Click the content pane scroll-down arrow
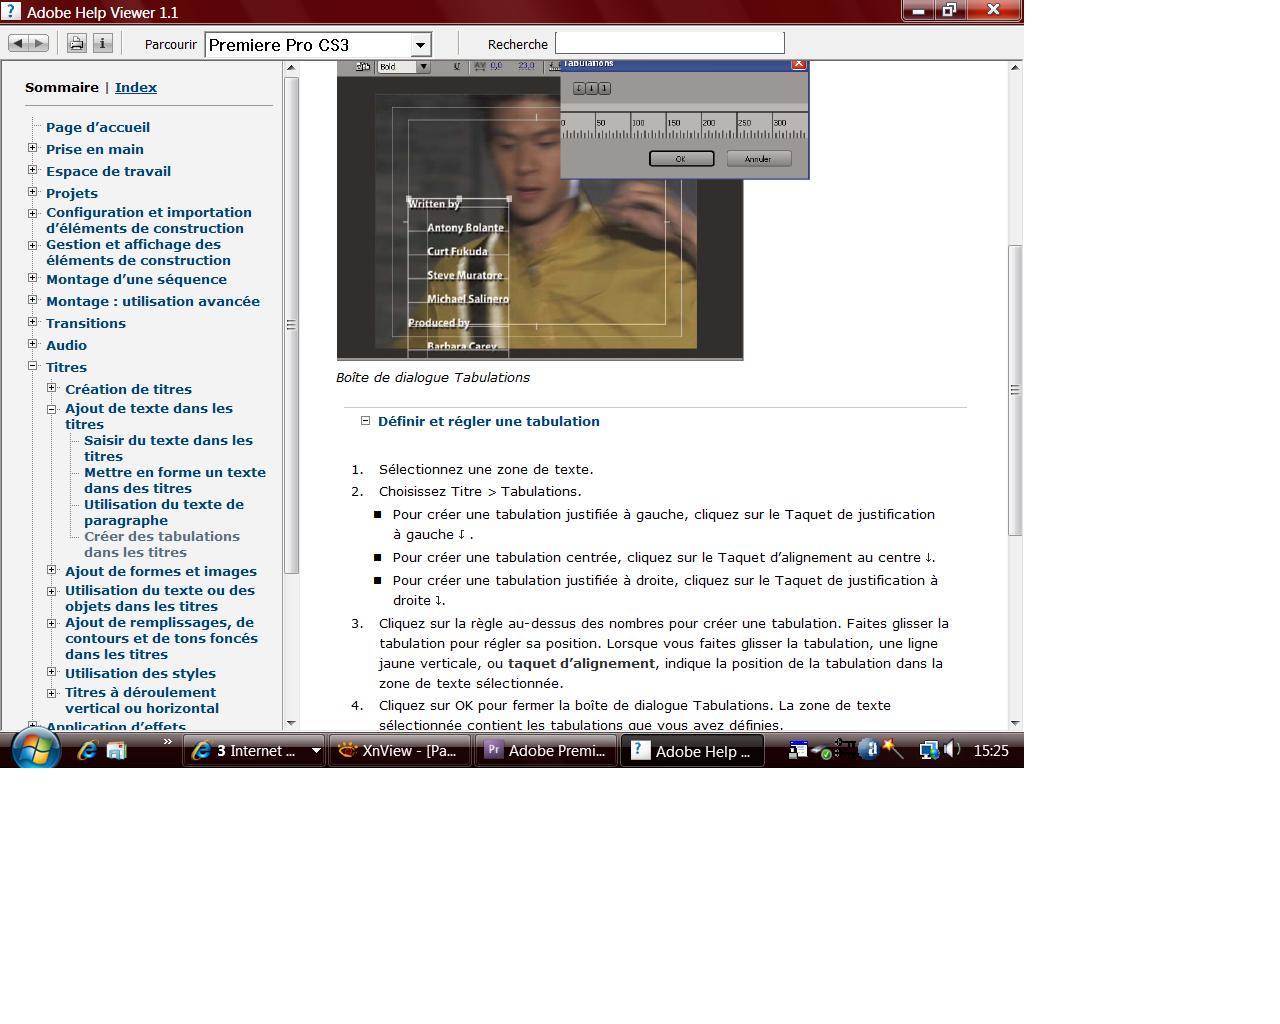The width and height of the screenshot is (1280, 1024). (x=1015, y=723)
